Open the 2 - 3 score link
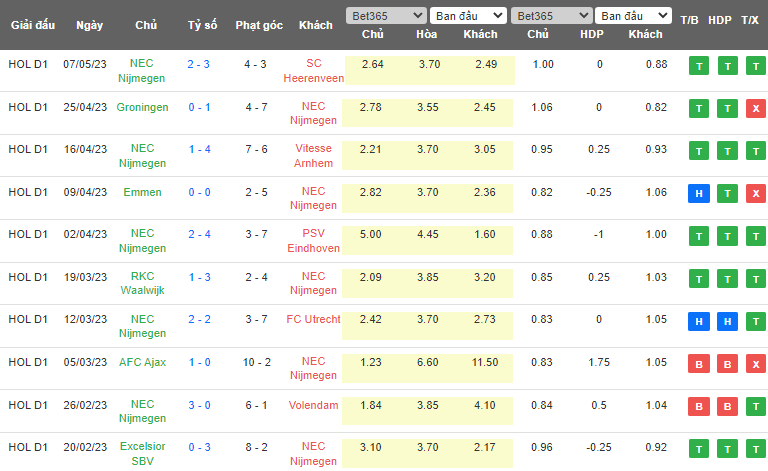The width and height of the screenshot is (768, 471). 198,64
